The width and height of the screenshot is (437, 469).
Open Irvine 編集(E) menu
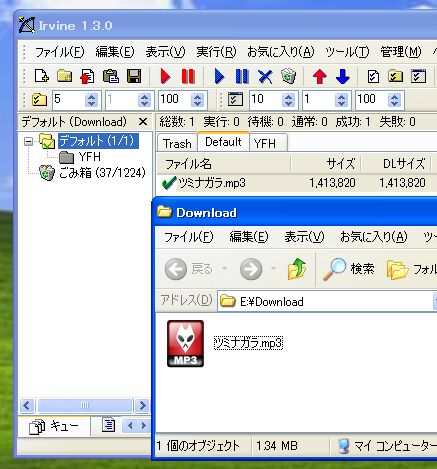pos(115,52)
